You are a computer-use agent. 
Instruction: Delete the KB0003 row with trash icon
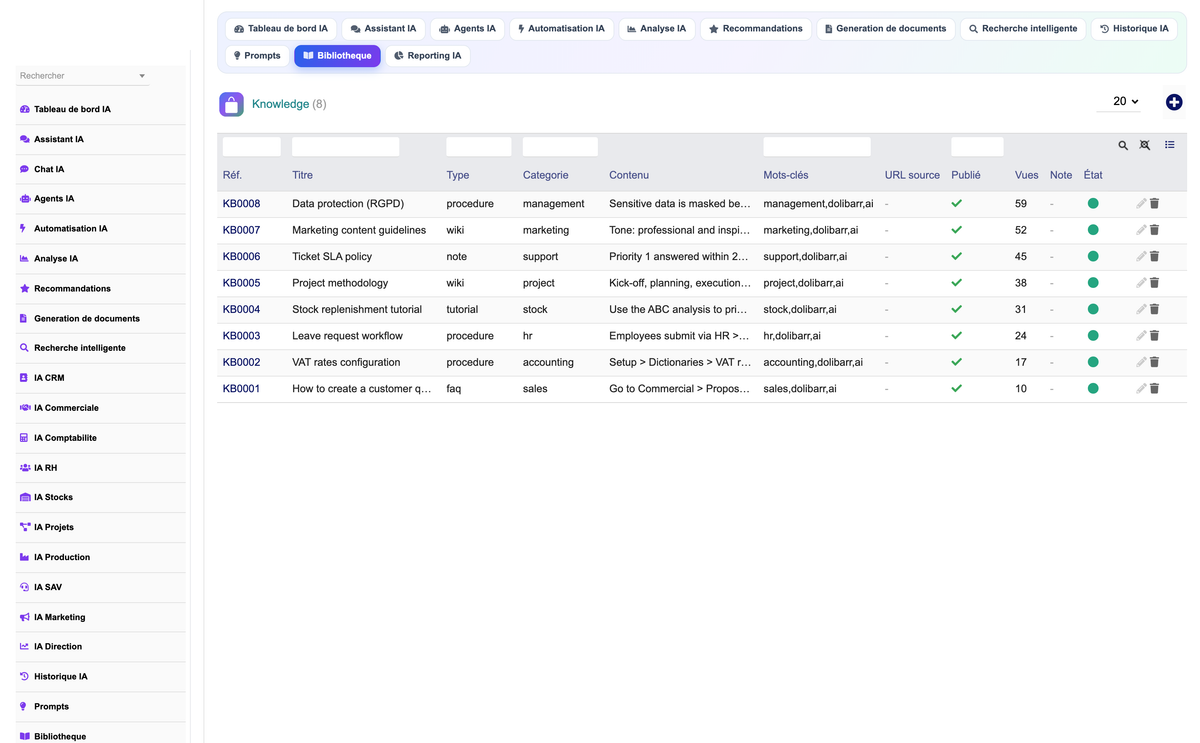point(1154,336)
